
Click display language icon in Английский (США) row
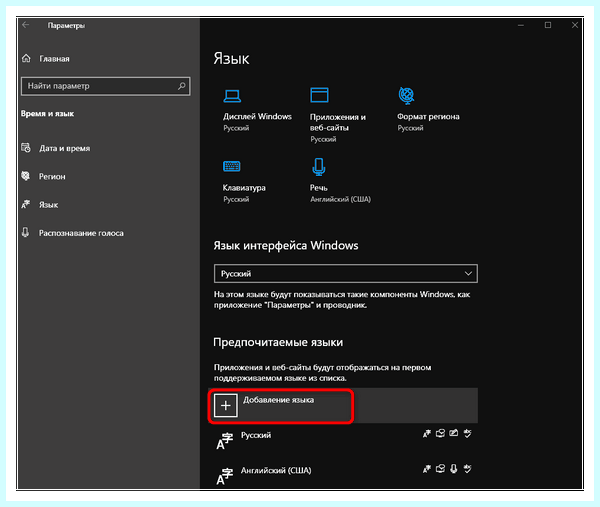427,469
